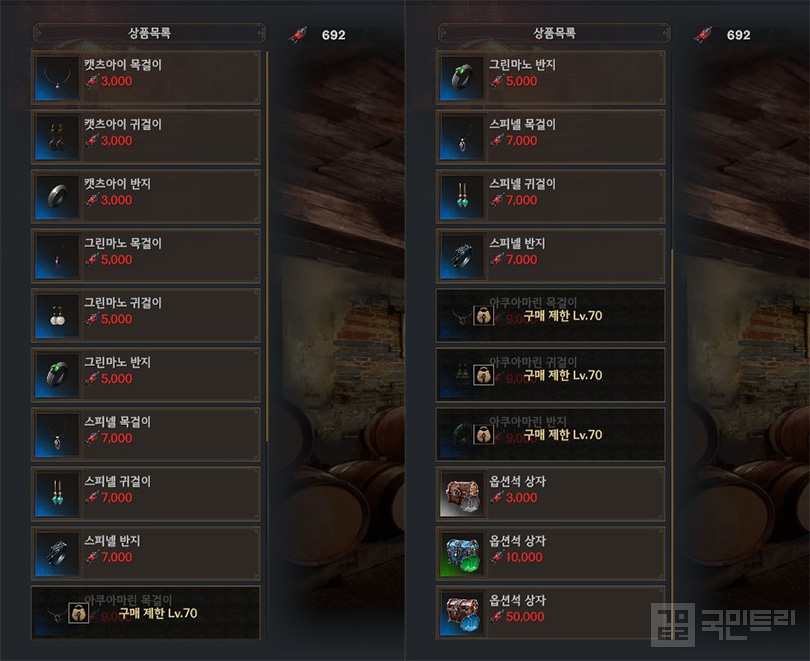The width and height of the screenshot is (810, 661).
Task: Open the 50,000 옵션석 상자 chest icon
Action: coord(462,613)
